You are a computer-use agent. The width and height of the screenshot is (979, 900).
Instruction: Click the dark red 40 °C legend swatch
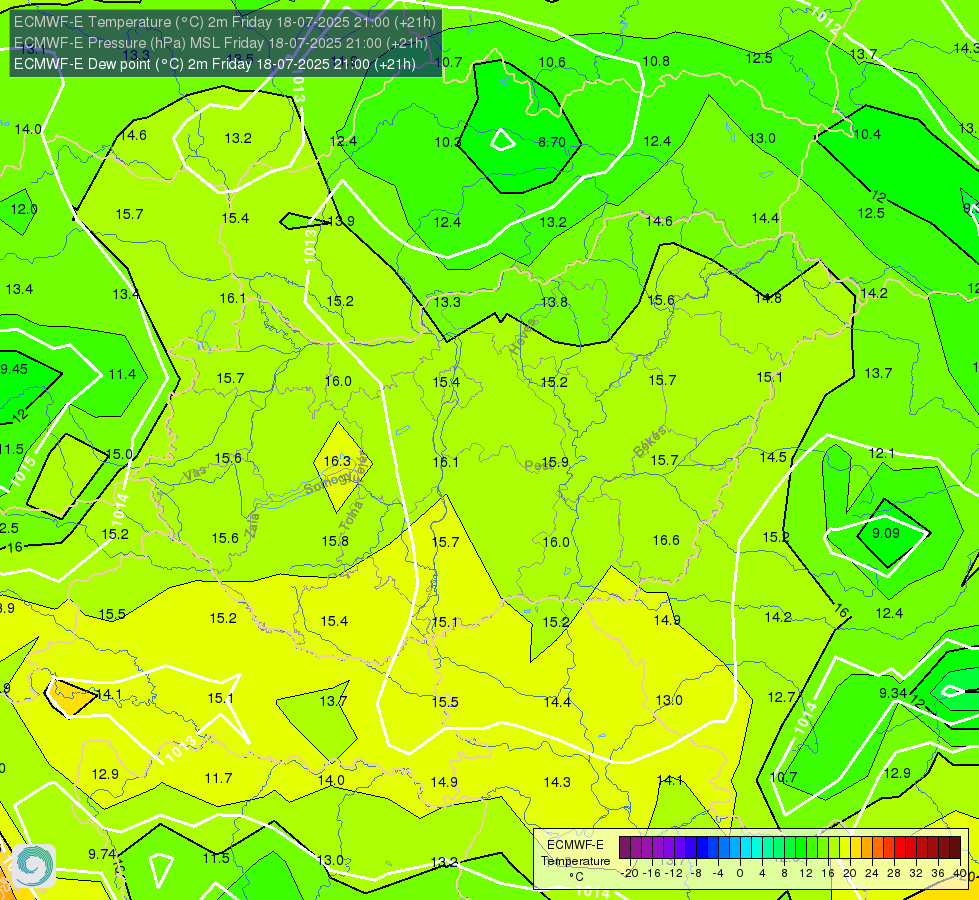(955, 848)
